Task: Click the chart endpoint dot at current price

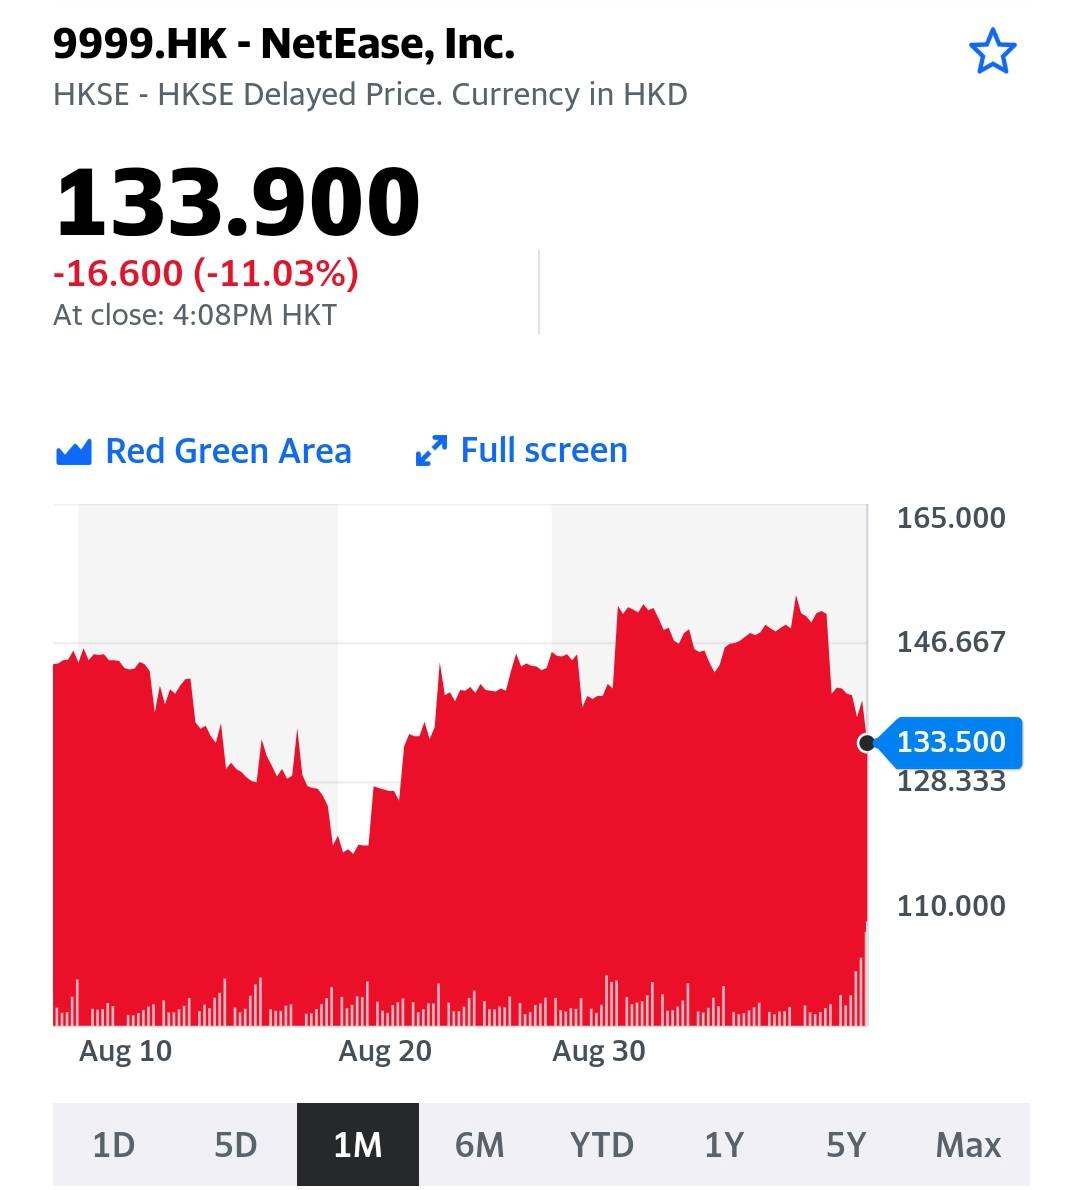Action: click(x=866, y=743)
